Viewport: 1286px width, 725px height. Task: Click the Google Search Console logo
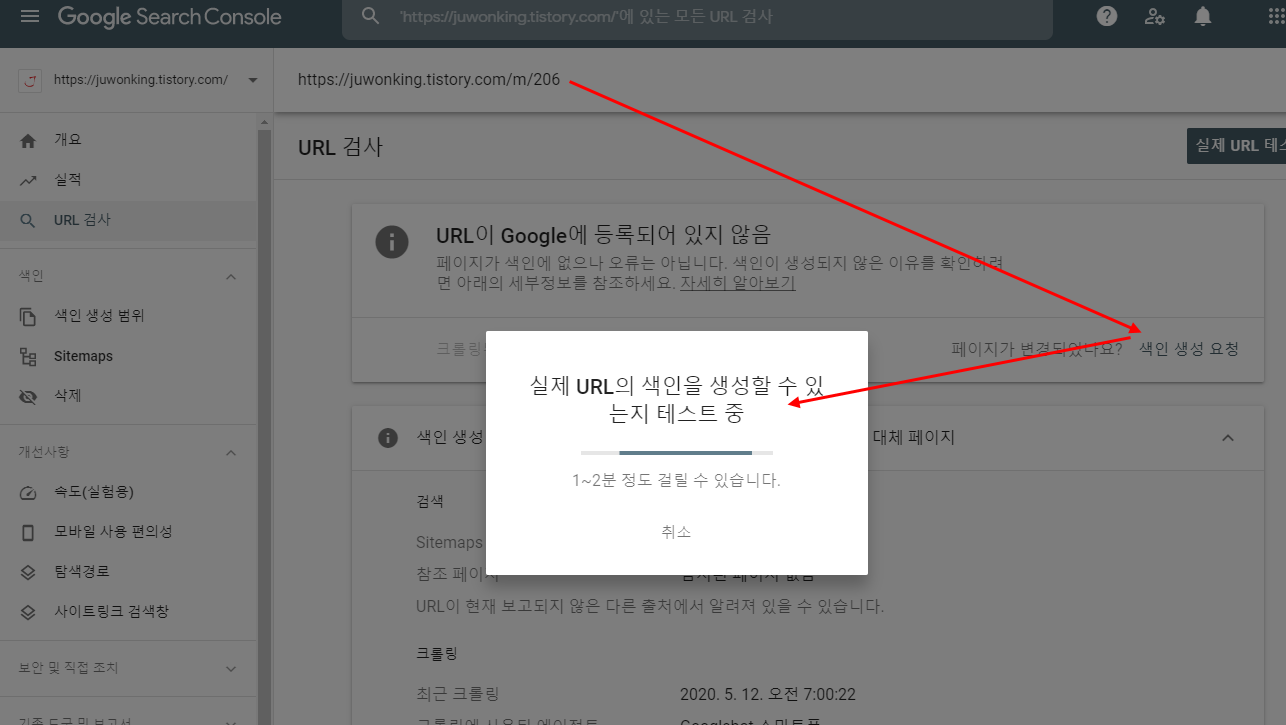click(169, 17)
